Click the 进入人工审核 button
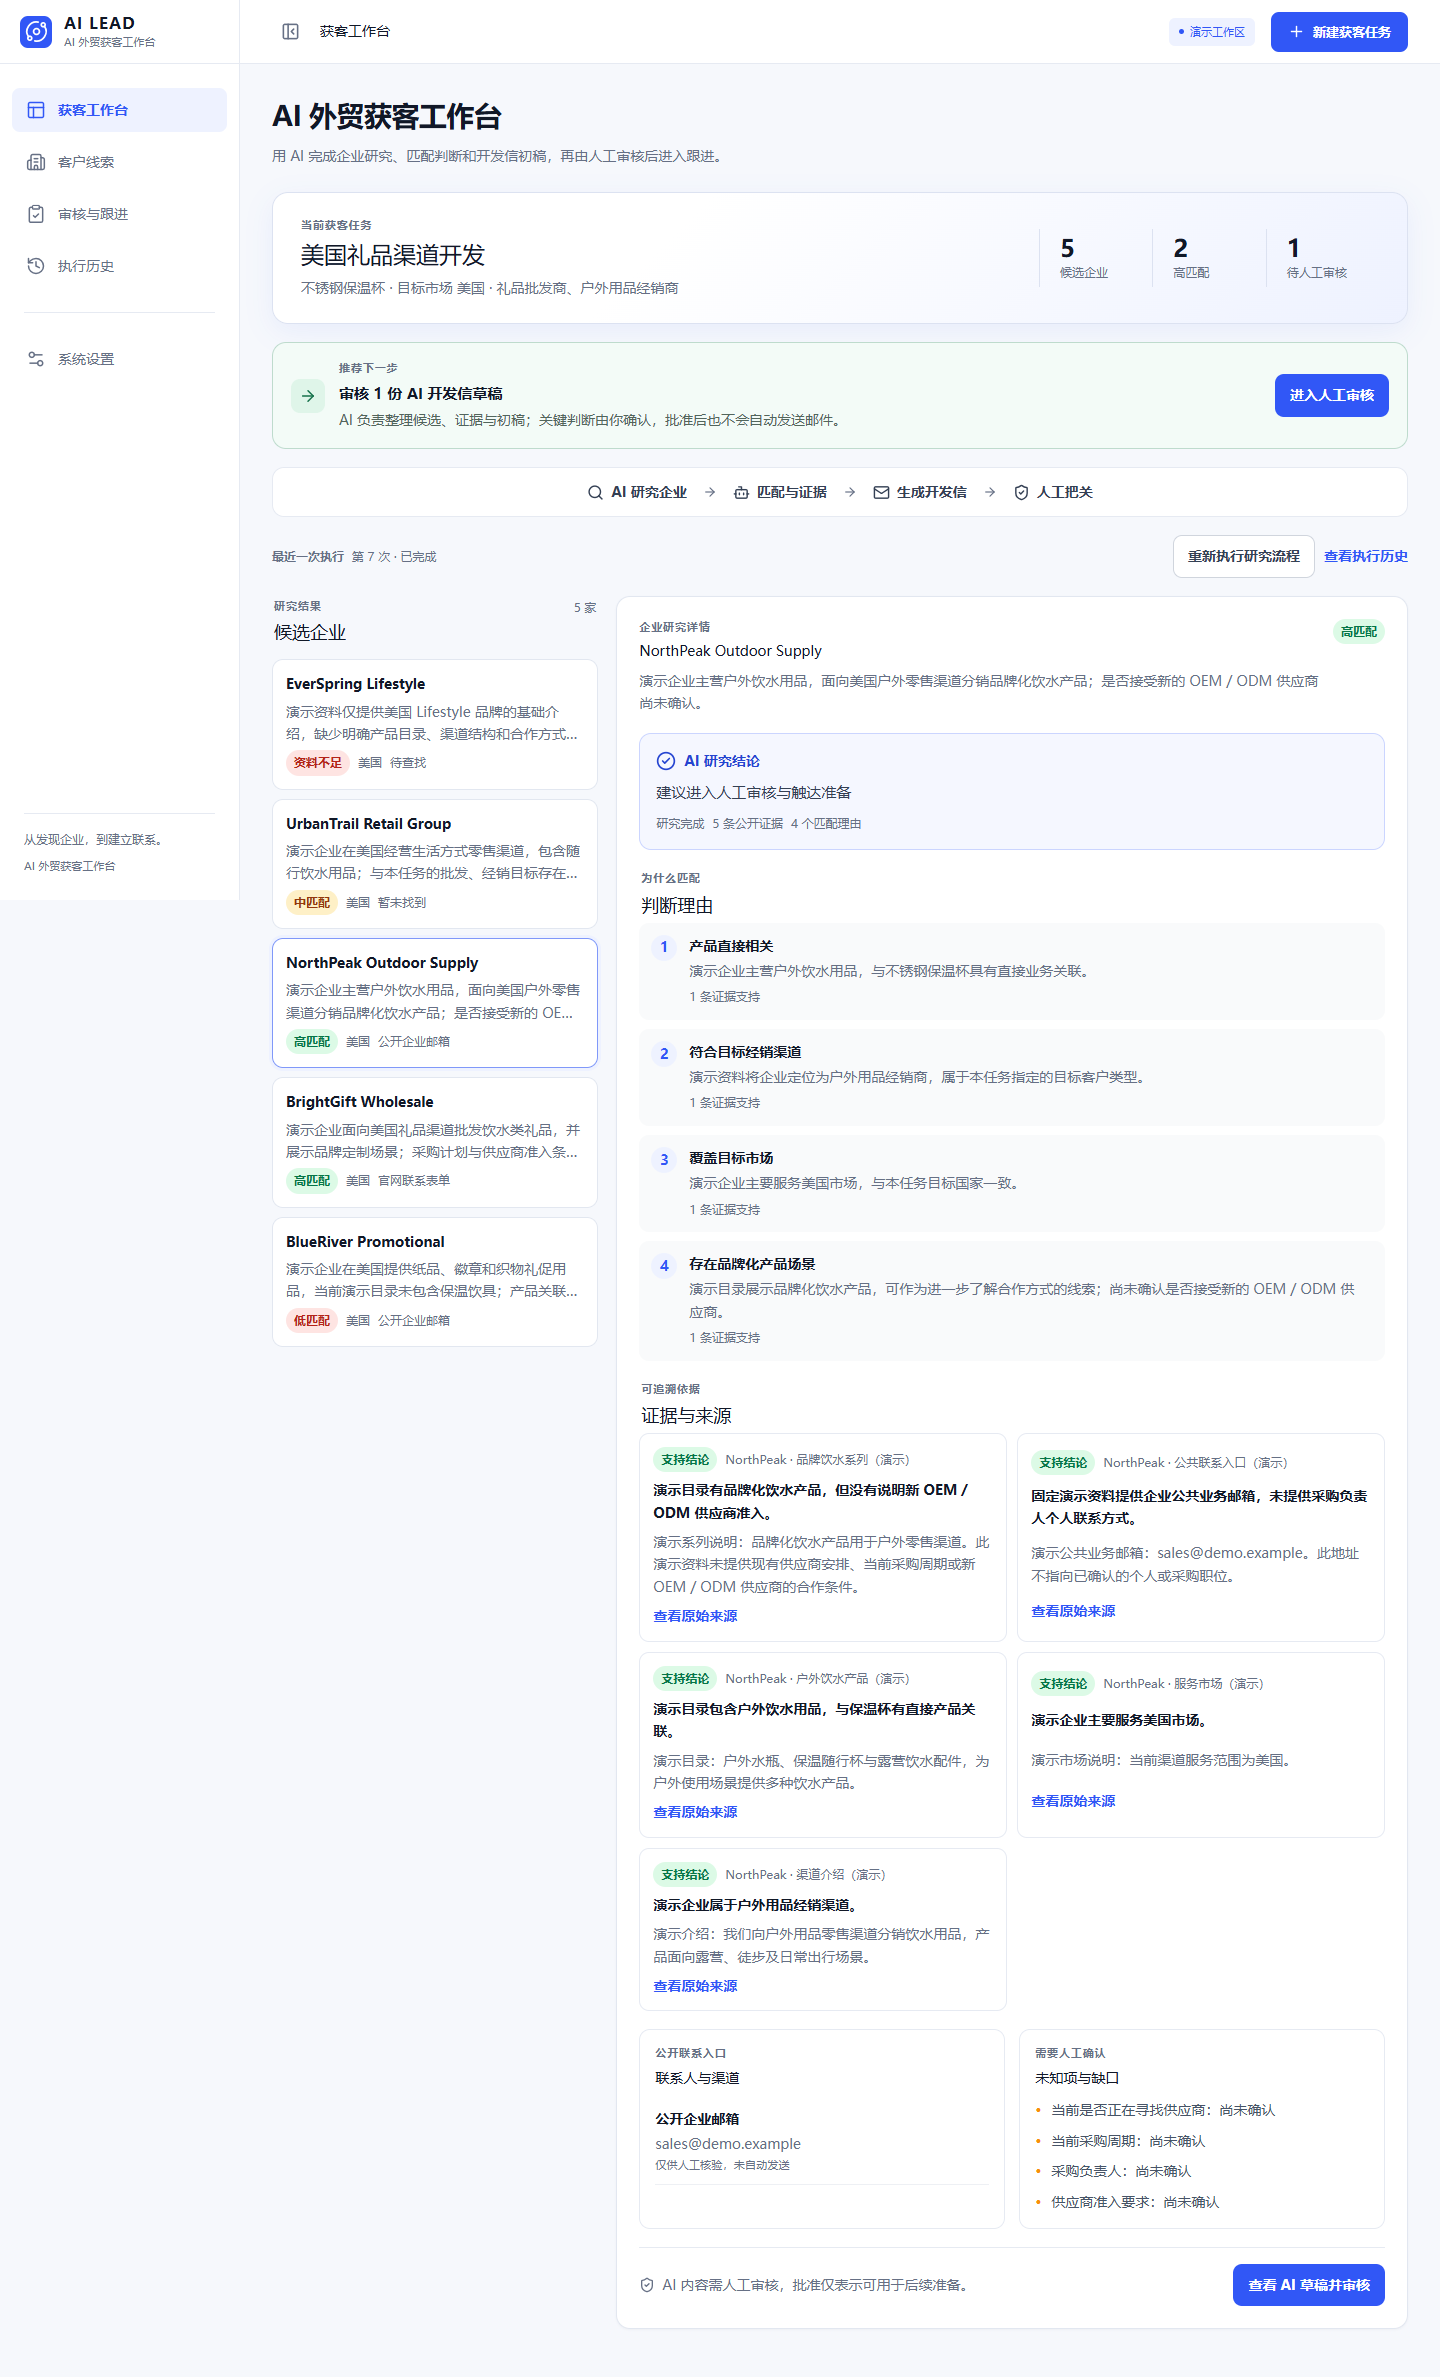This screenshot has width=1440, height=2377. (x=1331, y=396)
